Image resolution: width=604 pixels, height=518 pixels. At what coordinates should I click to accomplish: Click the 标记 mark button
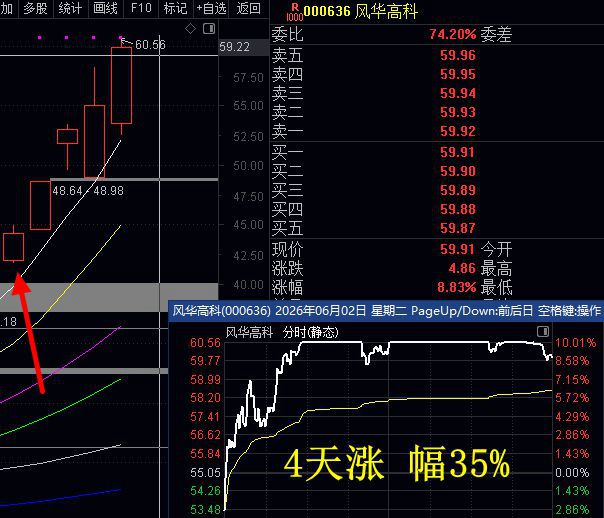(x=175, y=8)
